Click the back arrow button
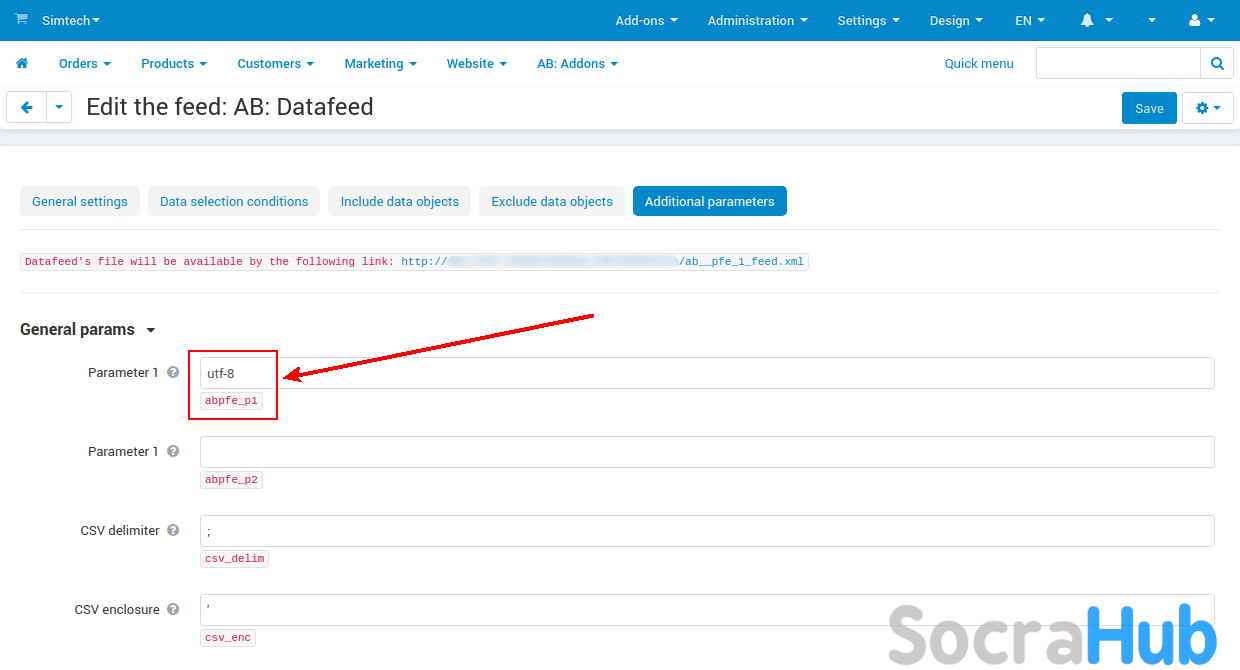This screenshot has height=670, width=1240. [x=27, y=108]
